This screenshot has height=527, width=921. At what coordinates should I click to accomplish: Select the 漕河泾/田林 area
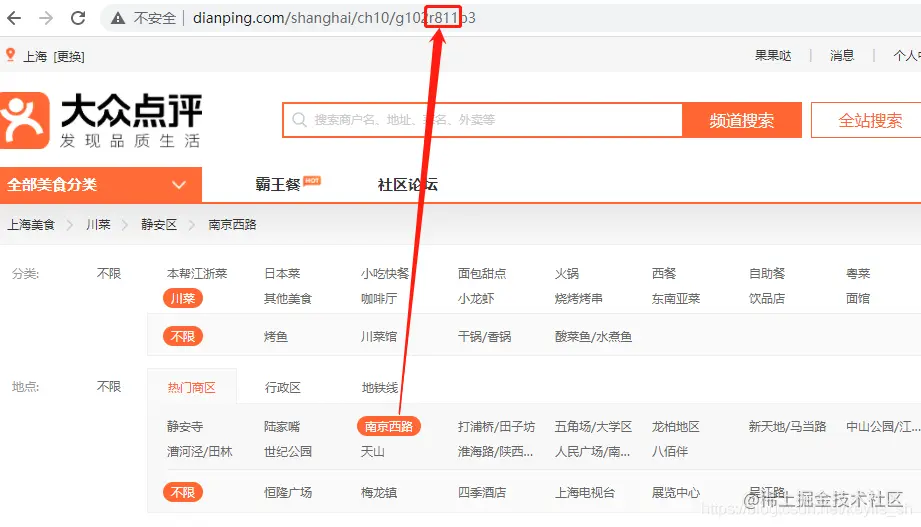[x=200, y=452]
